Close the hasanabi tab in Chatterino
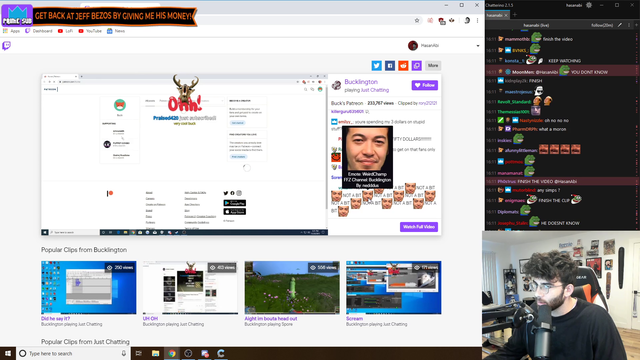This screenshot has height=360, width=640. tap(506, 15)
